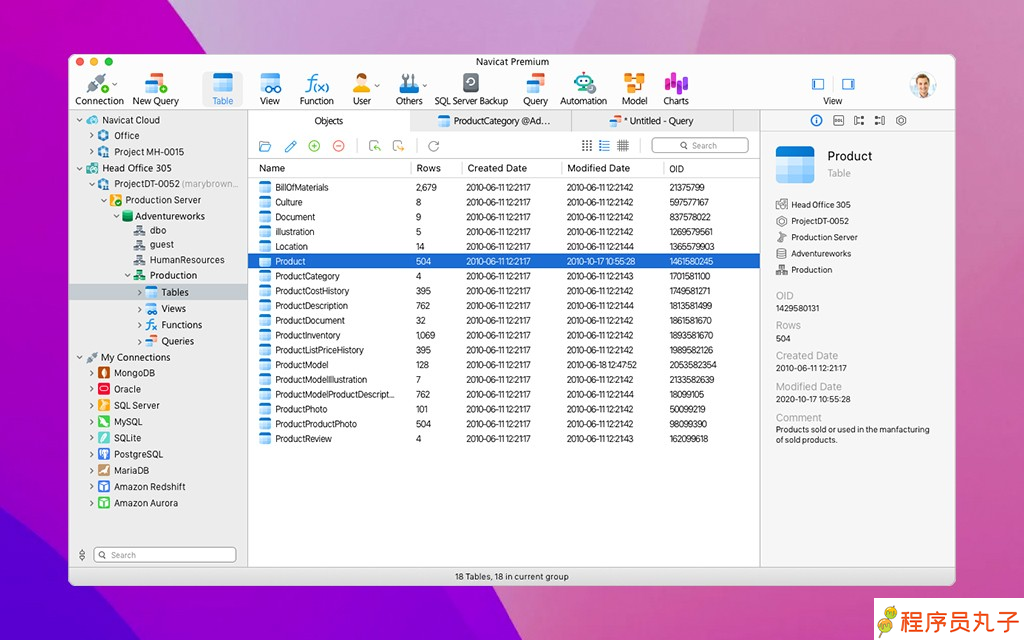Switch to the ProductCategory tab
Viewport: 1024px width, 640px height.
click(x=491, y=121)
